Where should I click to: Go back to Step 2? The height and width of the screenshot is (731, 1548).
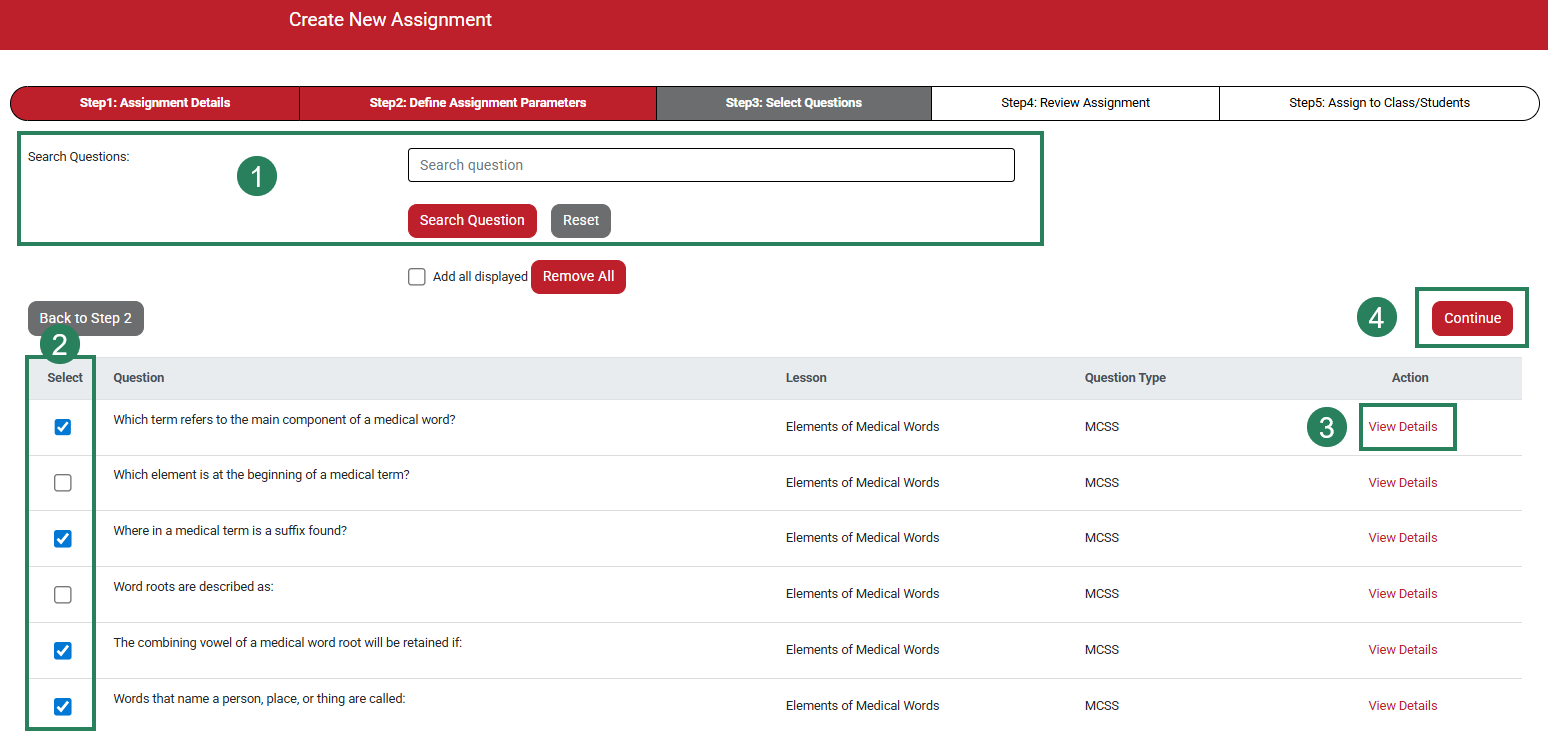(x=86, y=317)
